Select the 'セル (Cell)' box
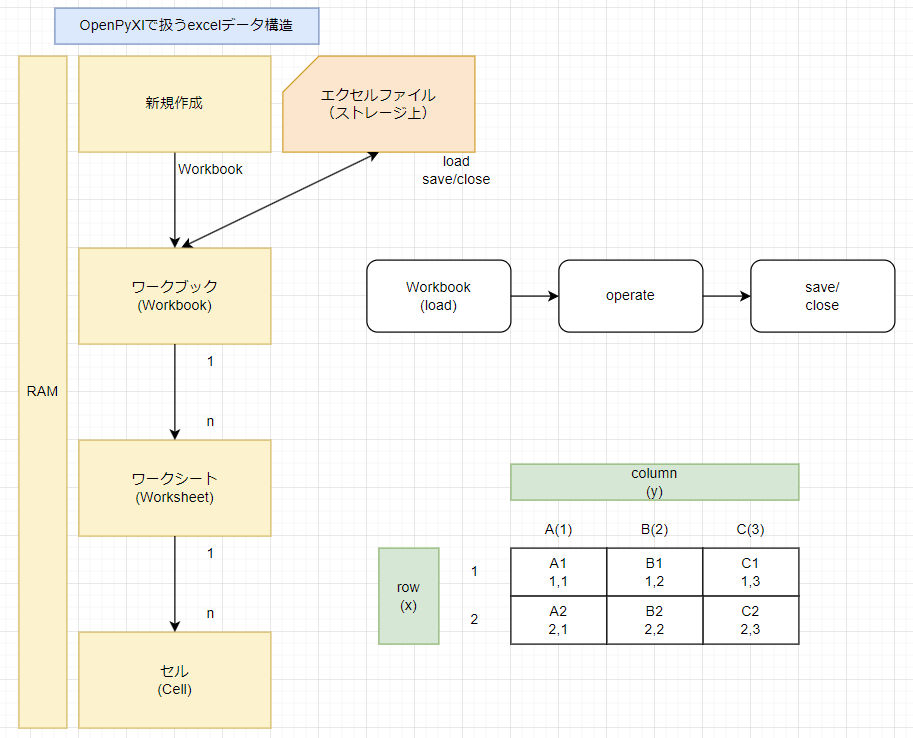 [175, 680]
